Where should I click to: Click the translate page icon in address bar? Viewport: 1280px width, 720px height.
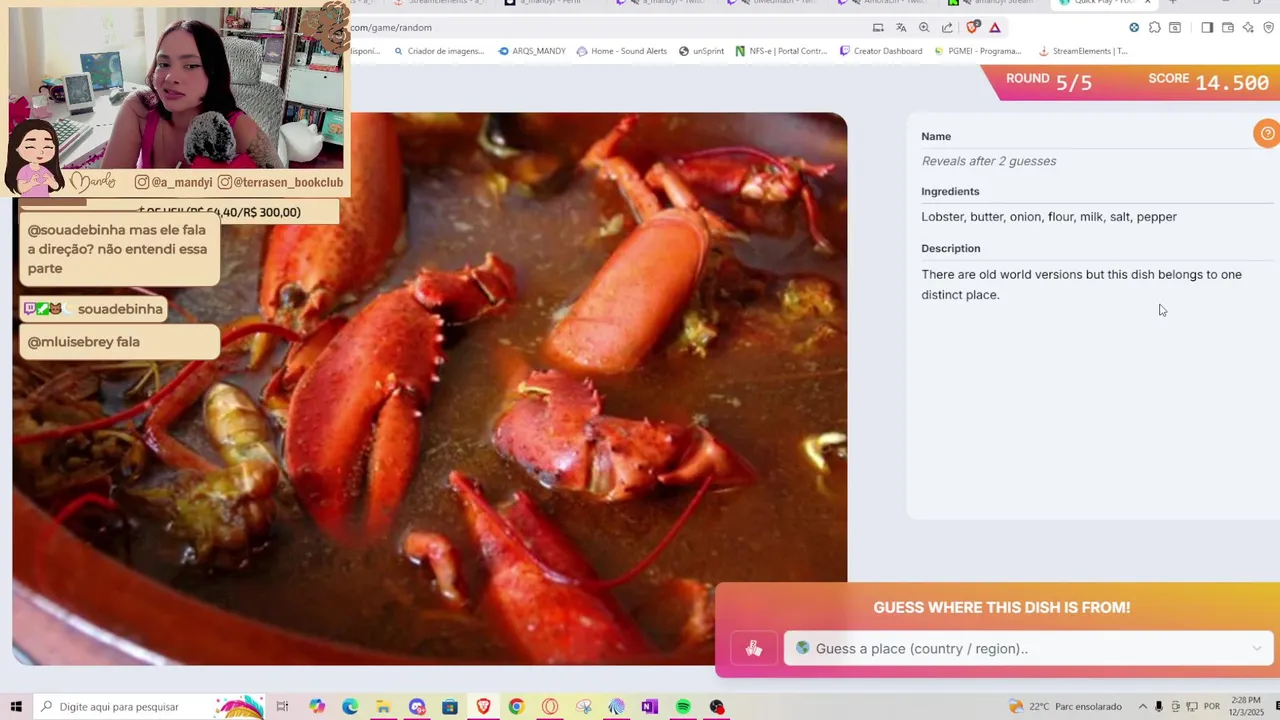(x=901, y=28)
